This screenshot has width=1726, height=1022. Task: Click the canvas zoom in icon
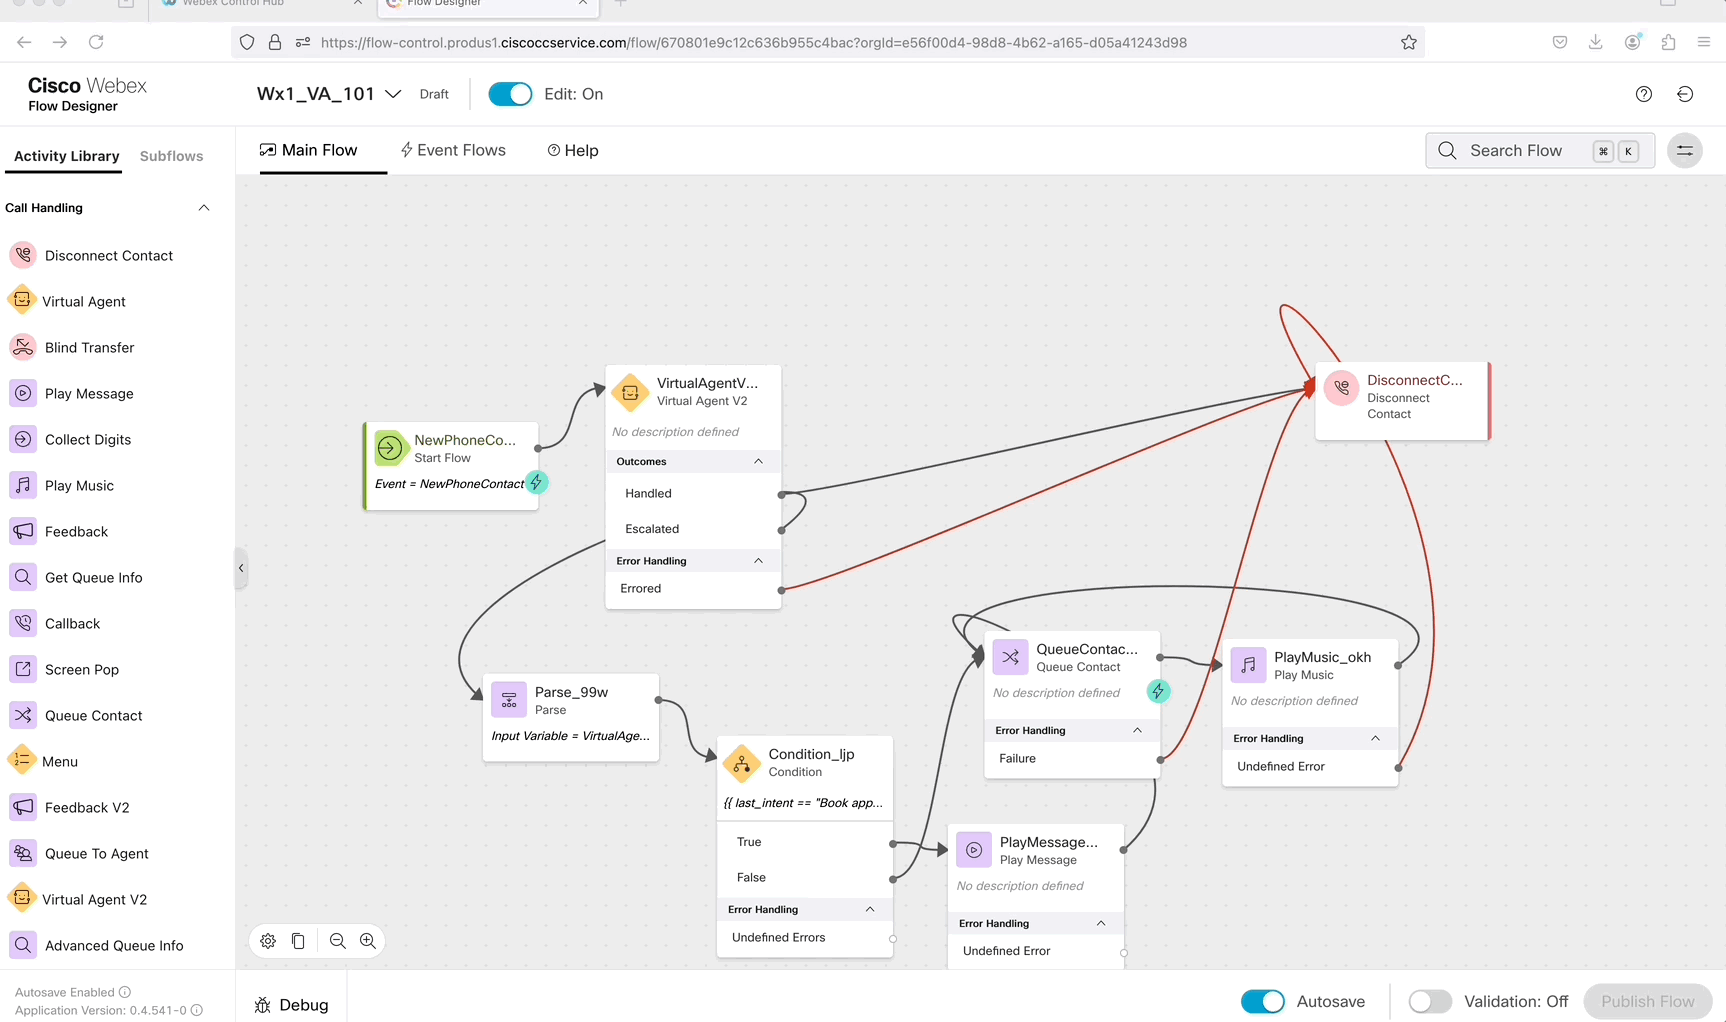368,941
